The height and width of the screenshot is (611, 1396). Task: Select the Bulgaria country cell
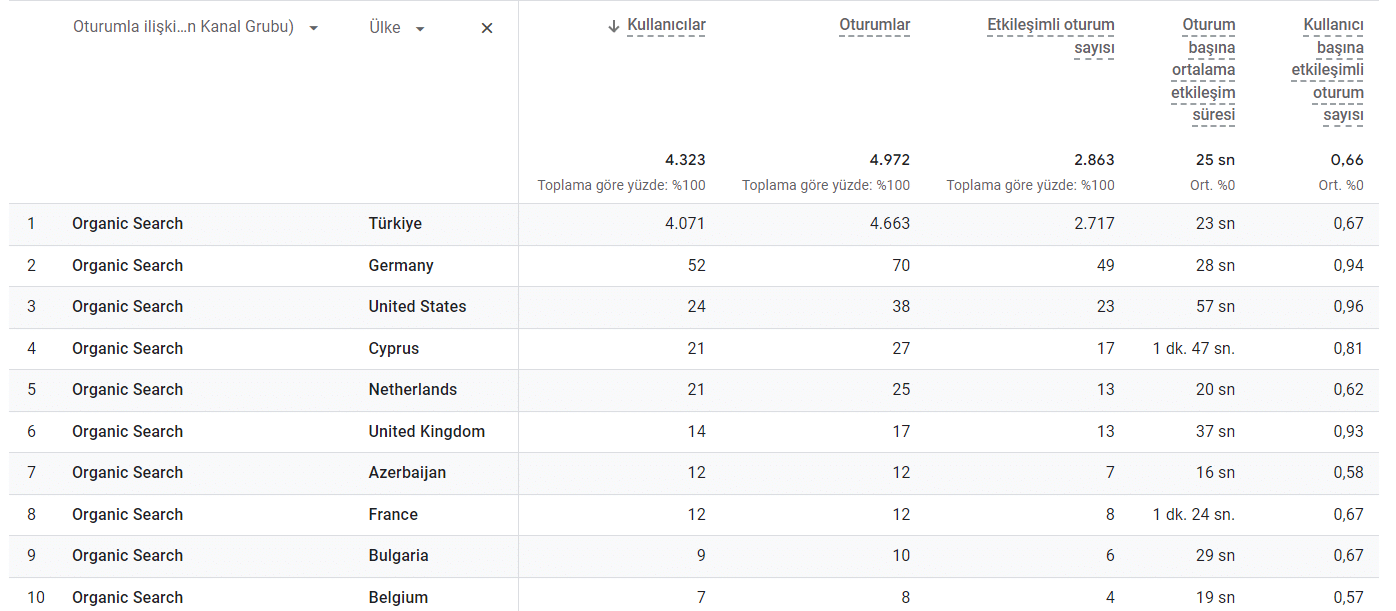click(x=398, y=556)
